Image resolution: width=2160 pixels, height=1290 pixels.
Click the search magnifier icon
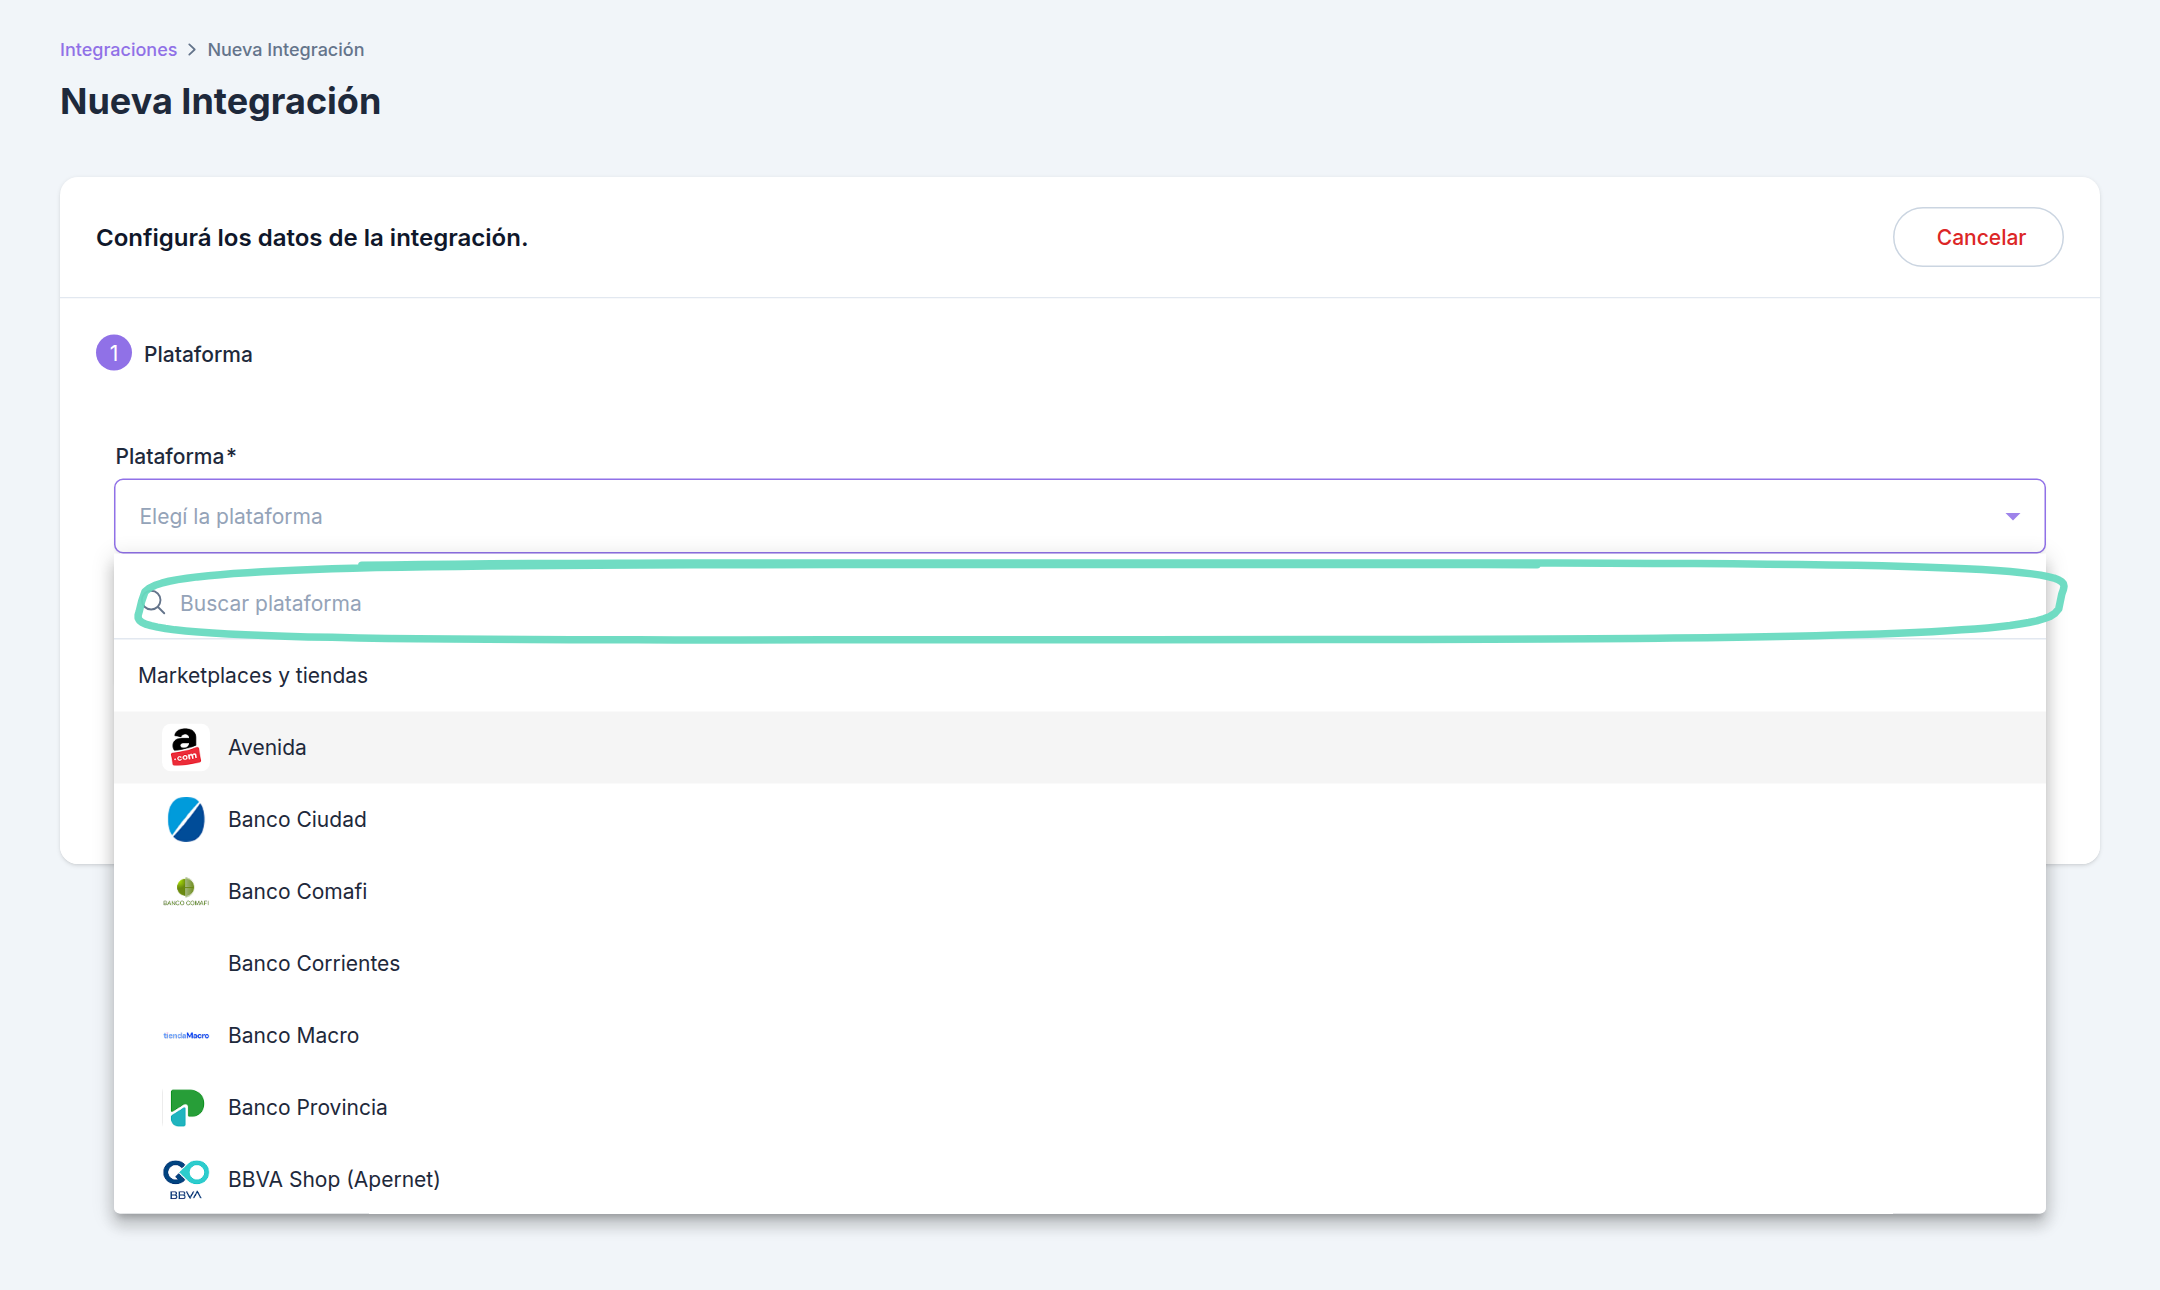pos(153,602)
